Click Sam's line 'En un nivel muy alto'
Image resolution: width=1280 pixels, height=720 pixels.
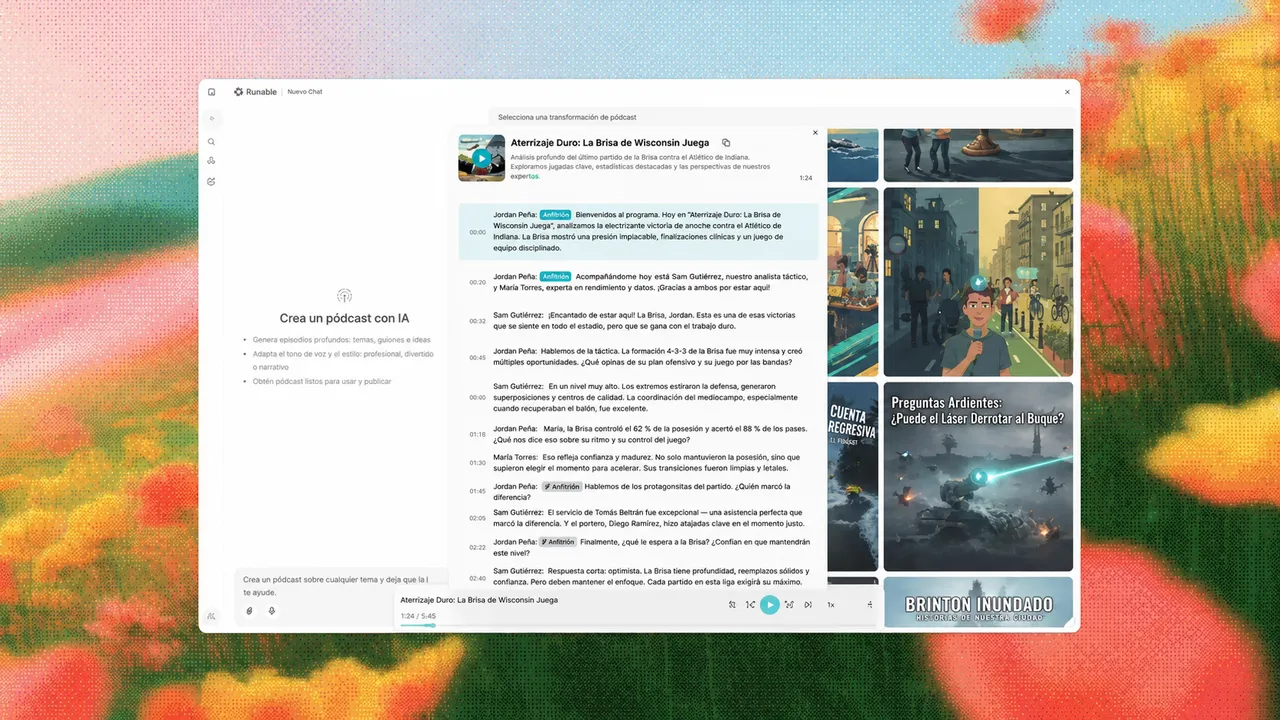[x=646, y=397]
